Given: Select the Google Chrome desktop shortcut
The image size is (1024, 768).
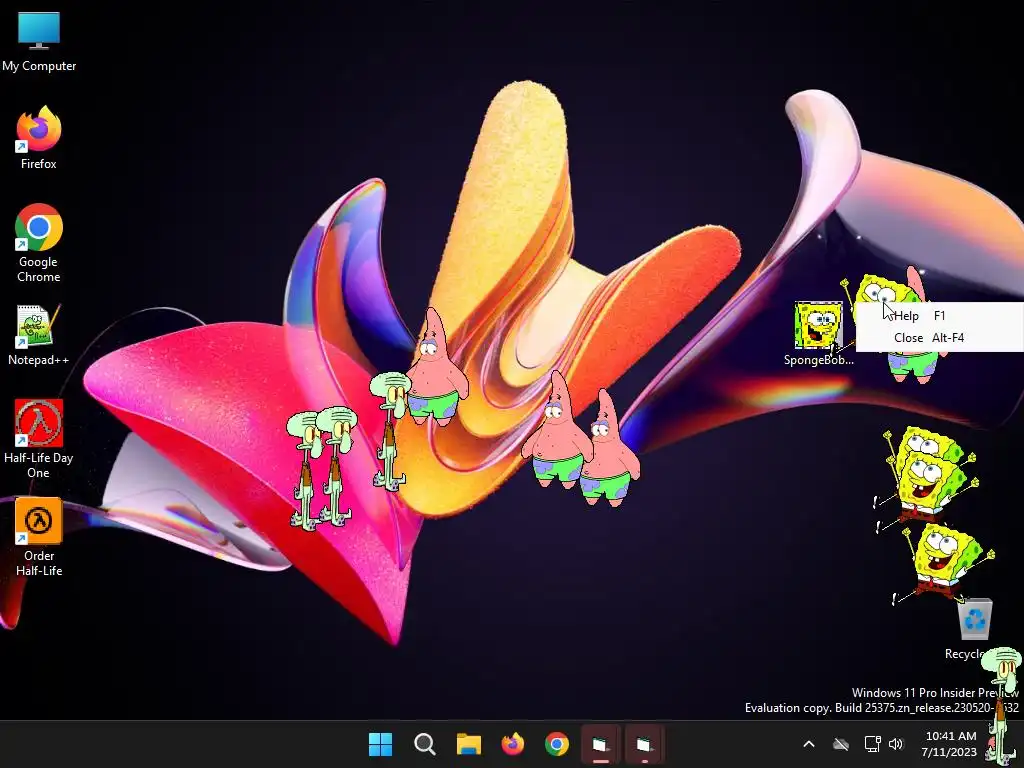Looking at the screenshot, I should coord(39,243).
